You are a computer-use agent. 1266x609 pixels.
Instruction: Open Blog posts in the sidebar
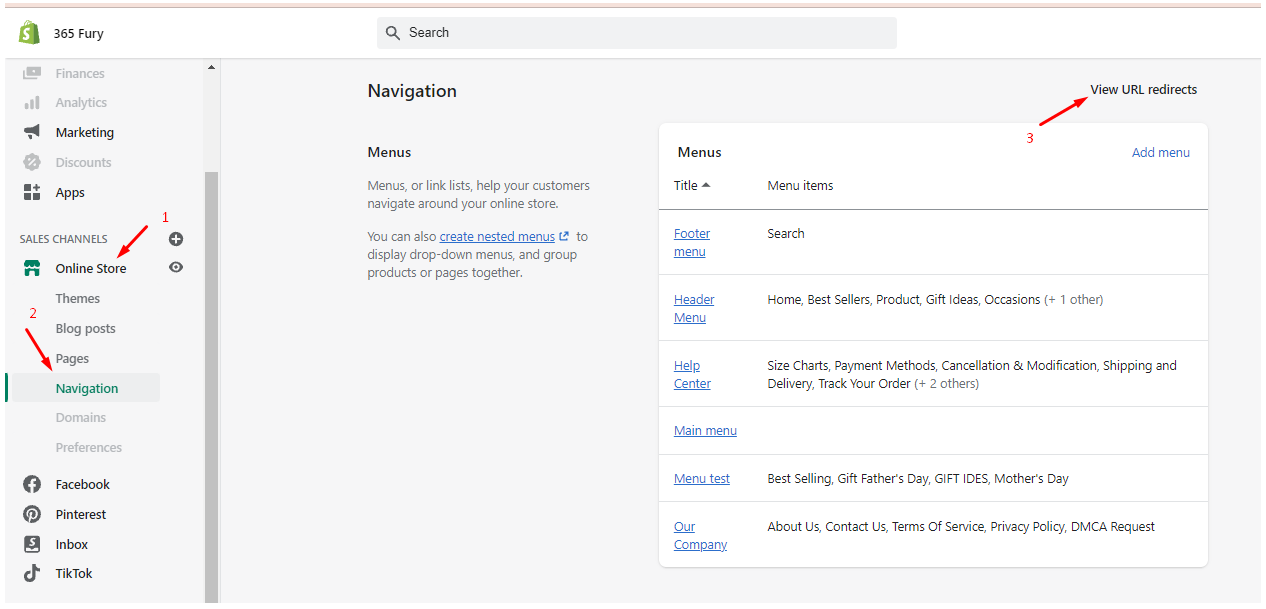[x=86, y=328]
